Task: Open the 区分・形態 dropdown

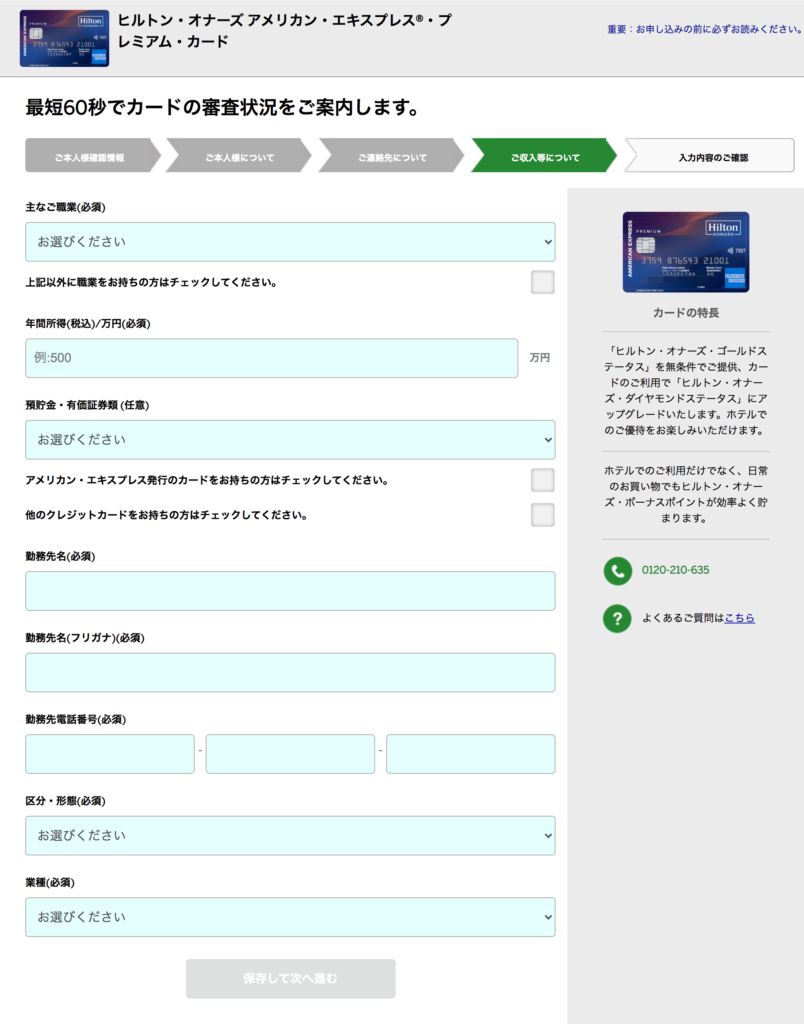Action: coord(291,835)
